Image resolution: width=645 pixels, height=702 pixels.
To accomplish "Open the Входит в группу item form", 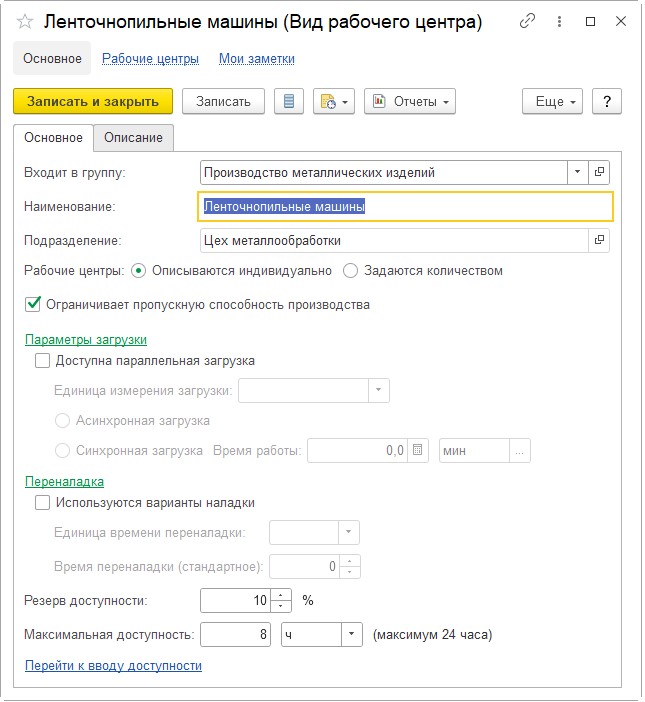I will click(599, 172).
